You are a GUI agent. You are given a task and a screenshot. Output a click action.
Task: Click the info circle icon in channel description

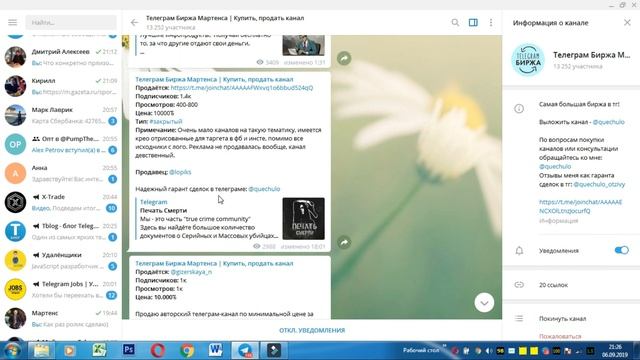pyautogui.click(x=519, y=109)
